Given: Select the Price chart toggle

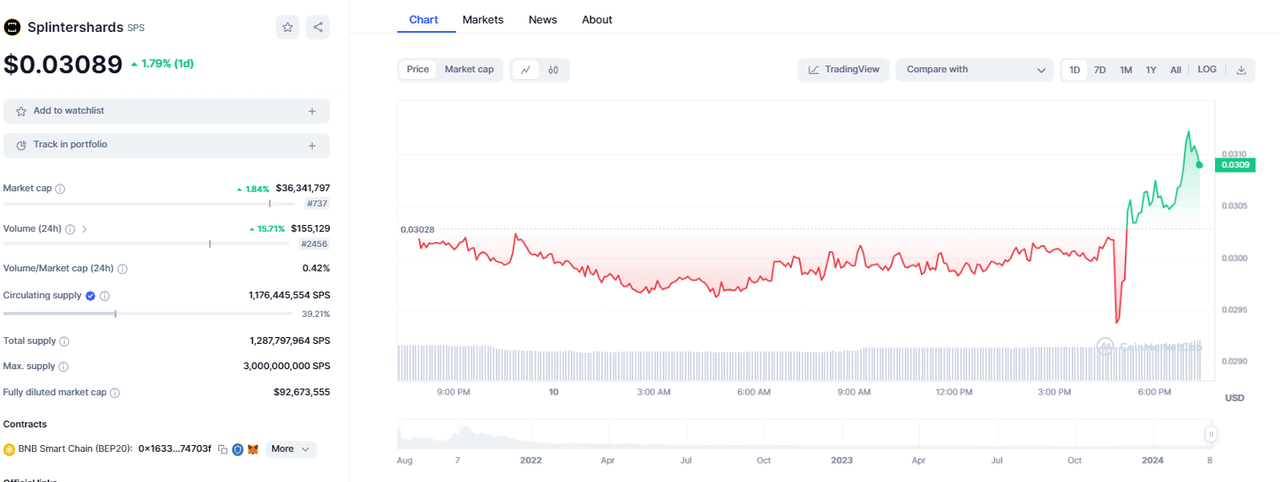Looking at the screenshot, I should pos(418,70).
